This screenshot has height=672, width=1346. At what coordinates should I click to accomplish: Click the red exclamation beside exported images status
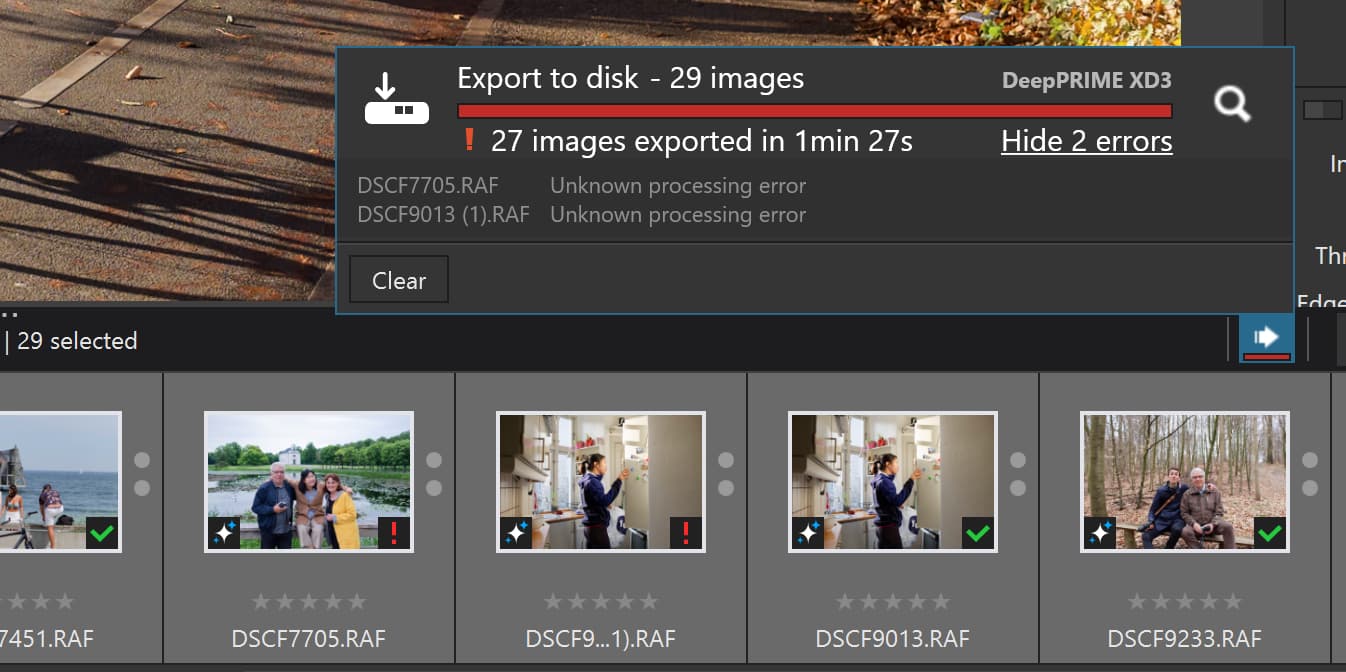[469, 141]
